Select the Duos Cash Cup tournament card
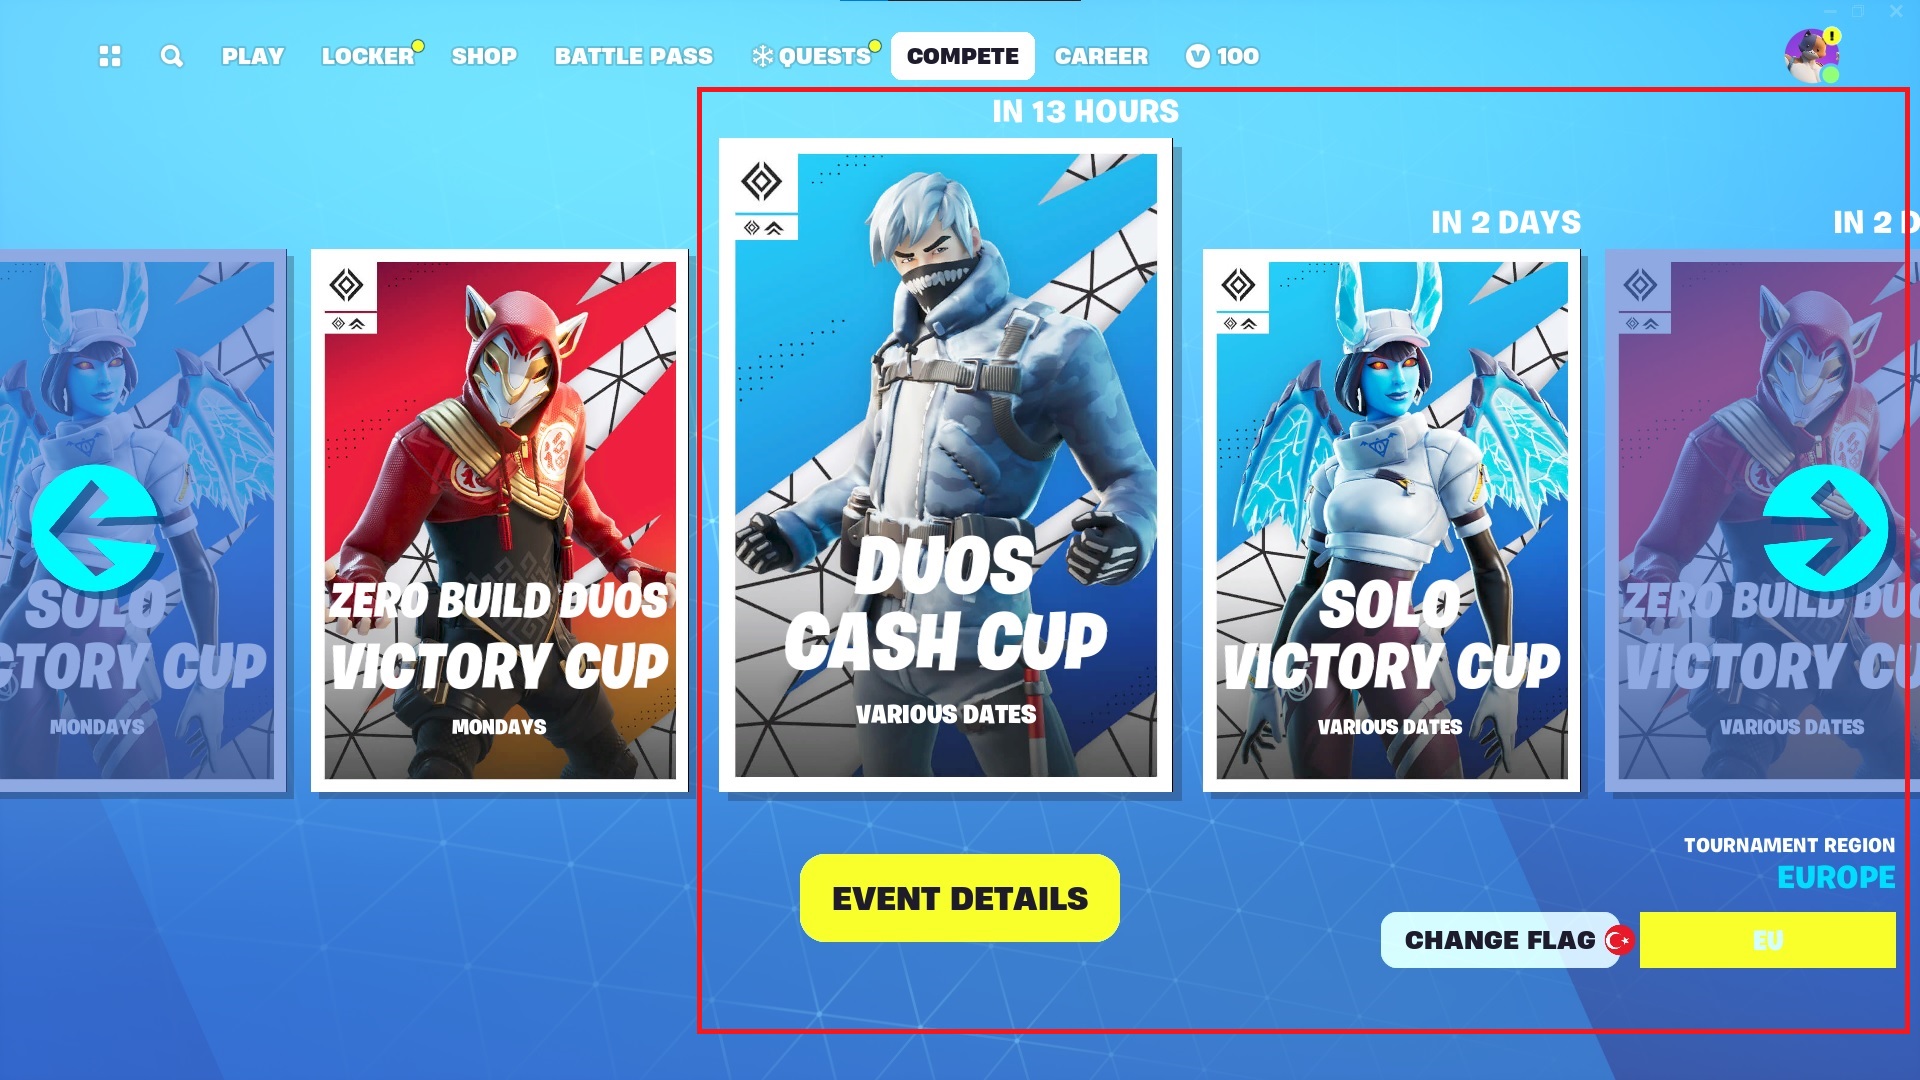1920x1080 pixels. tap(945, 465)
